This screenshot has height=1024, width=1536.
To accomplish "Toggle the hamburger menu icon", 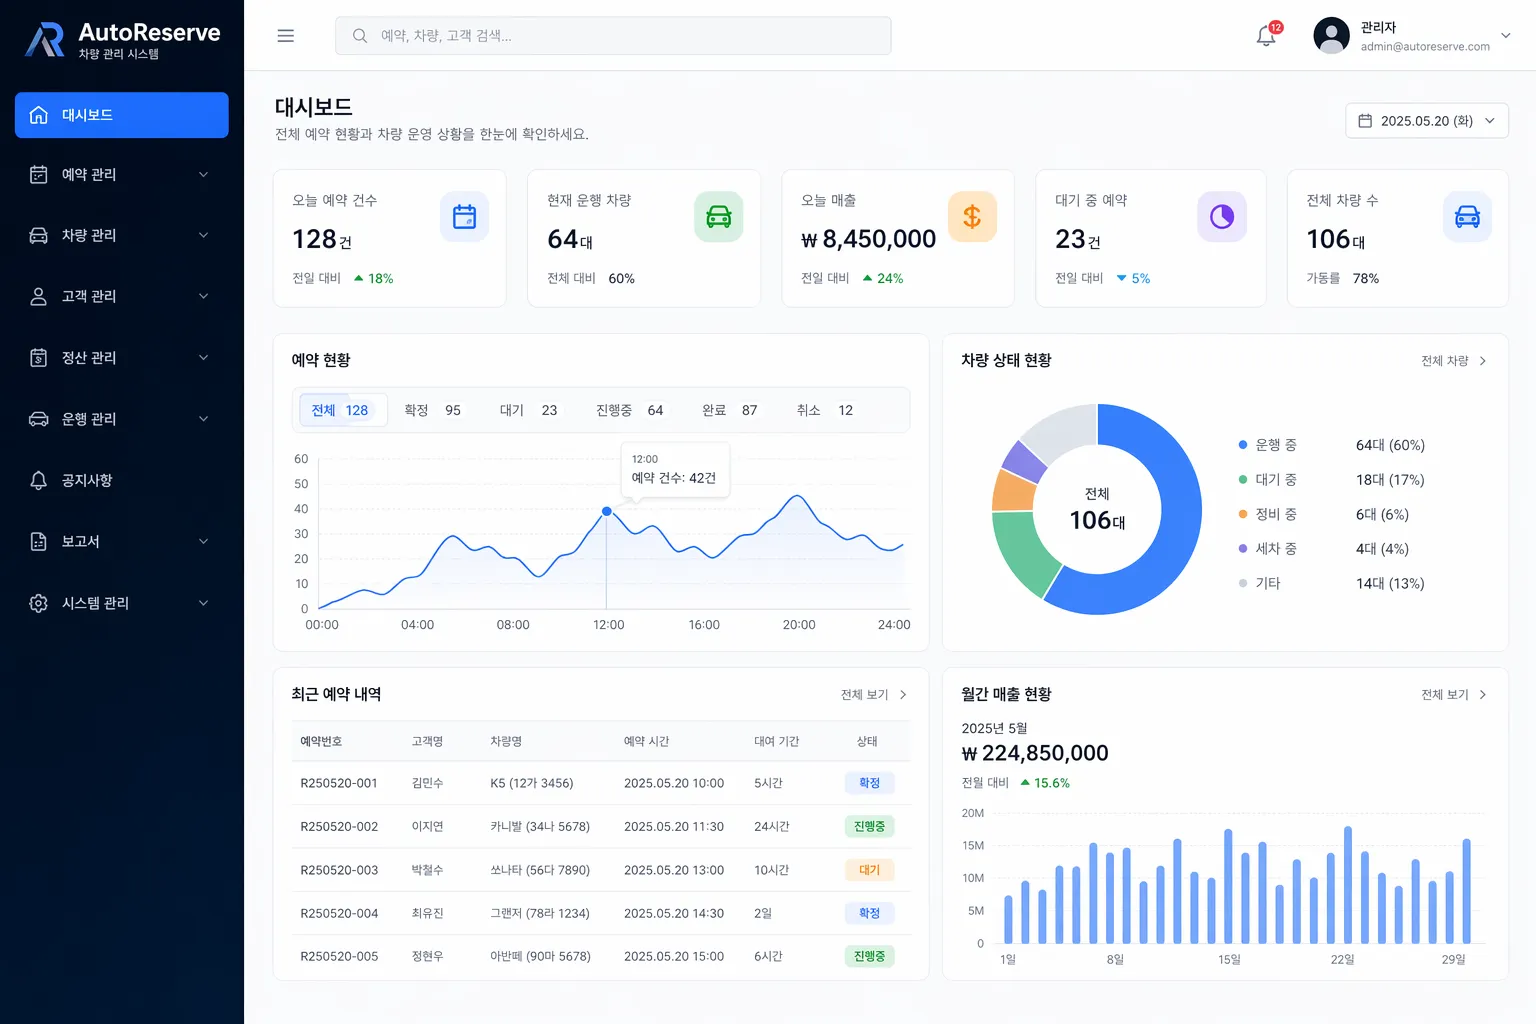I will (286, 36).
